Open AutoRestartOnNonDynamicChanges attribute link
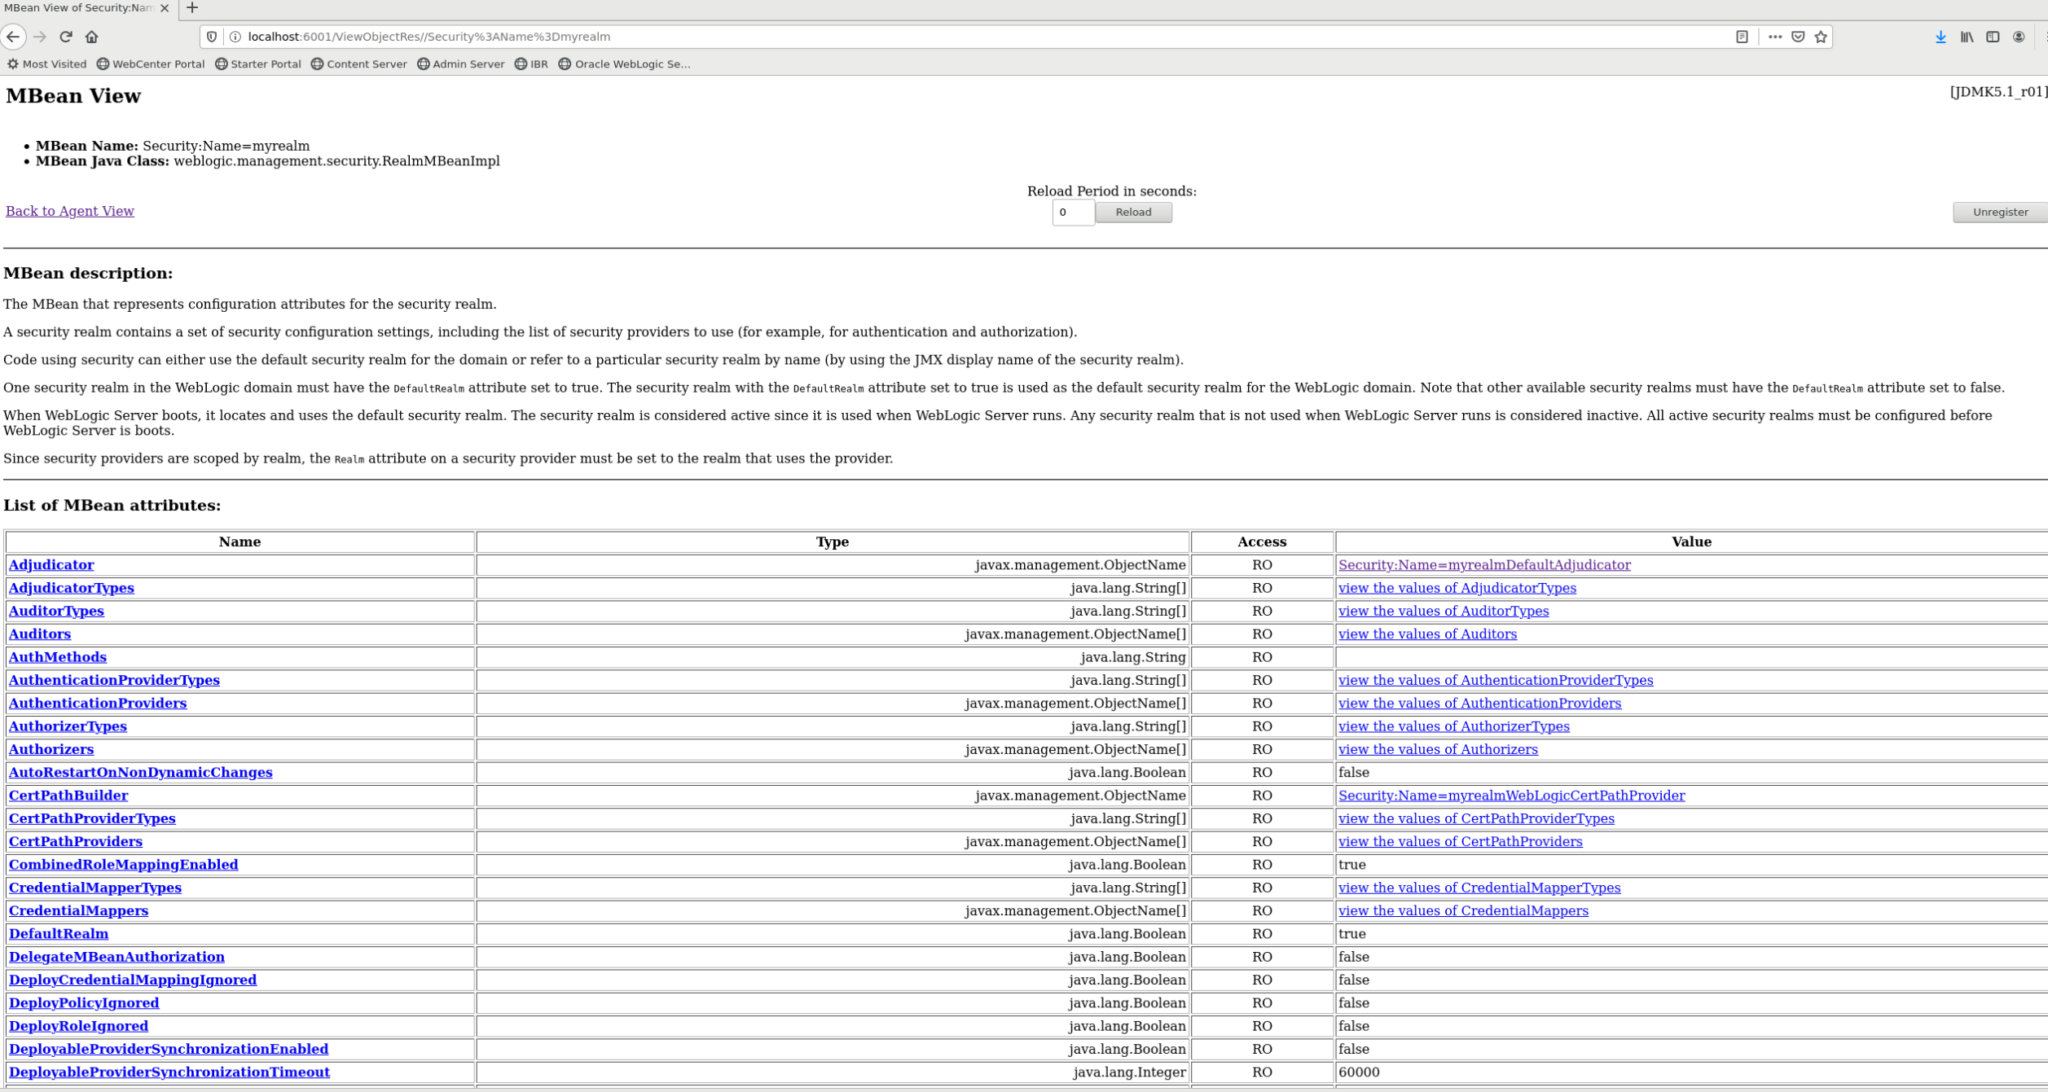 (140, 772)
